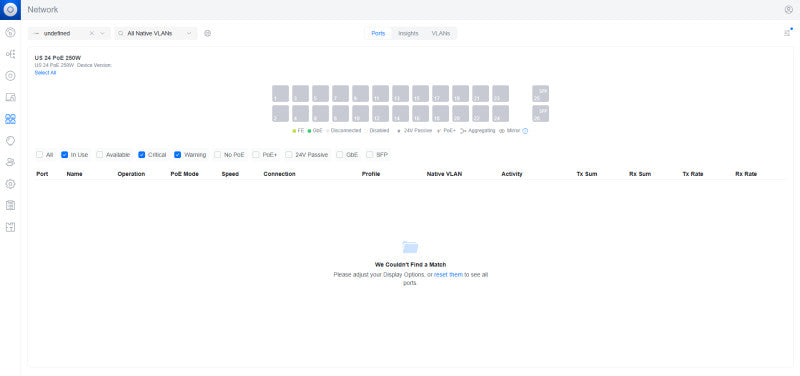Uncheck the Warning filter checkbox

pyautogui.click(x=178, y=155)
